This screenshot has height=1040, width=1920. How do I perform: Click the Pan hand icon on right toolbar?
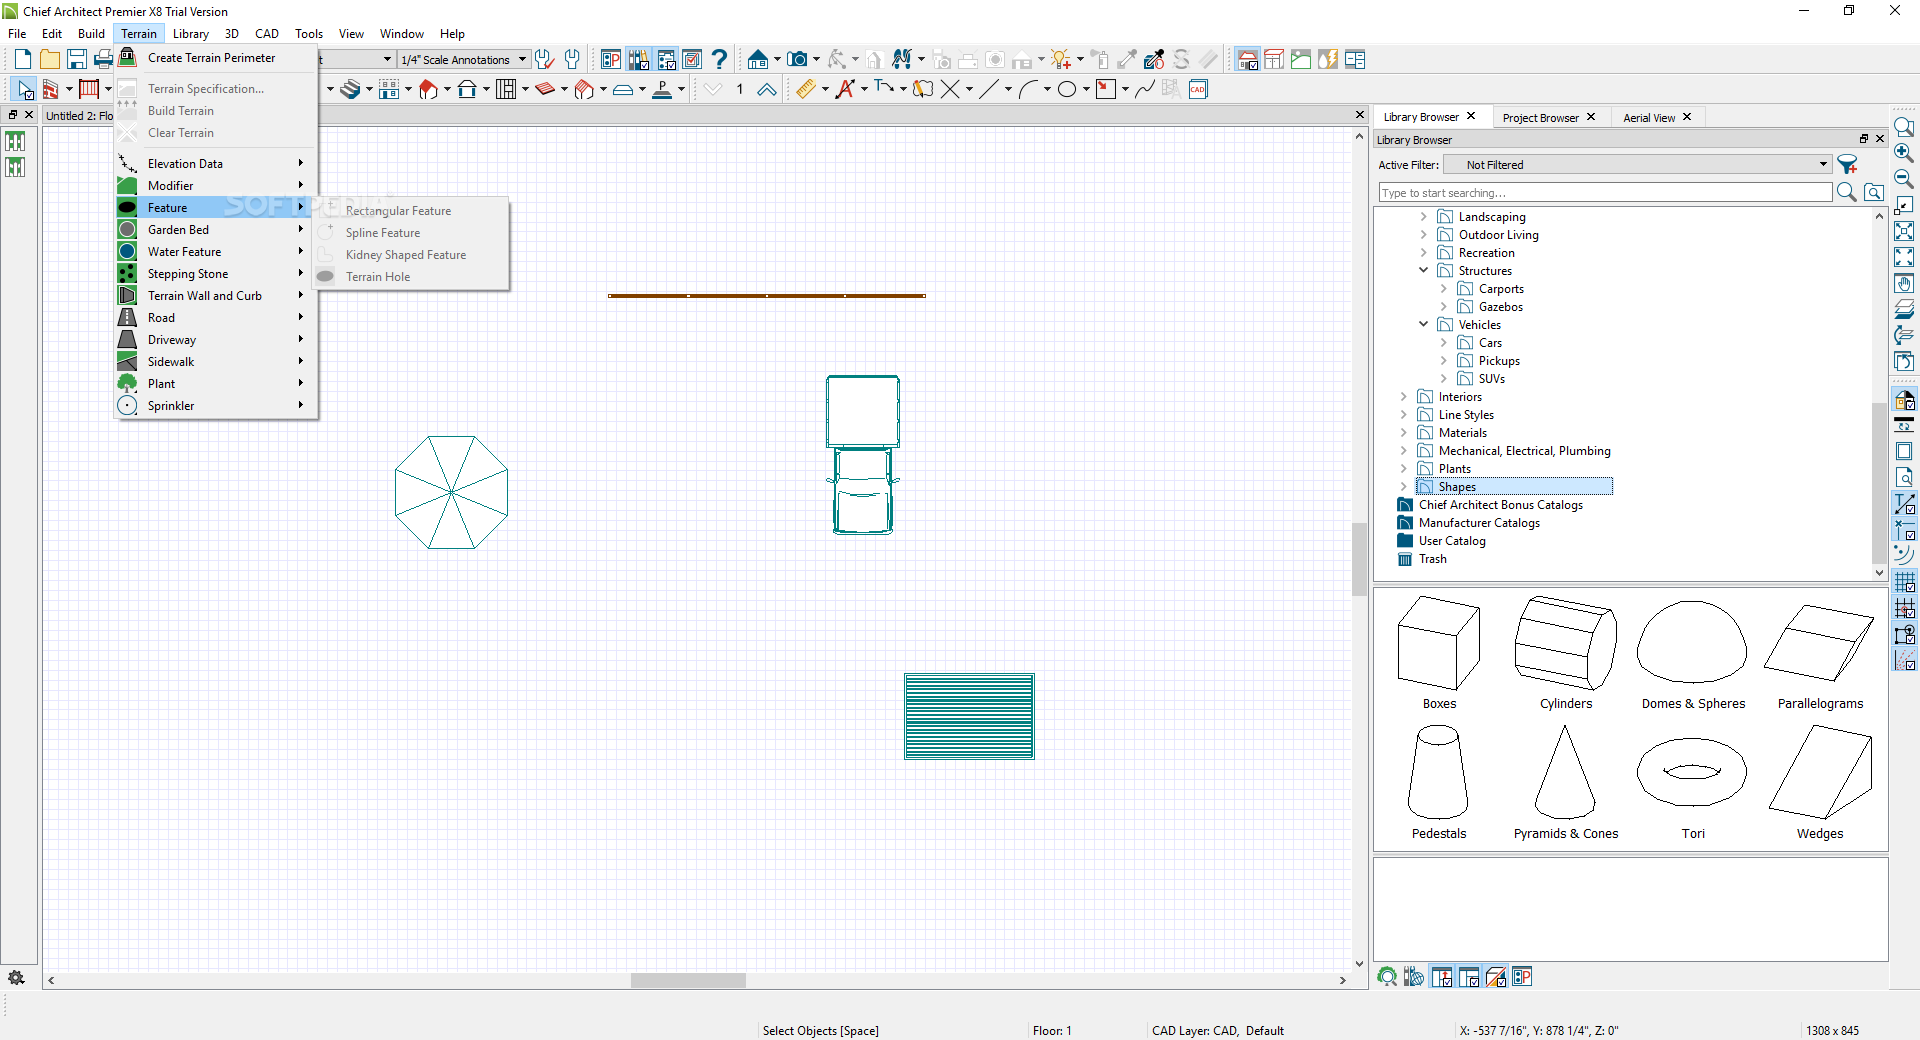pos(1904,283)
